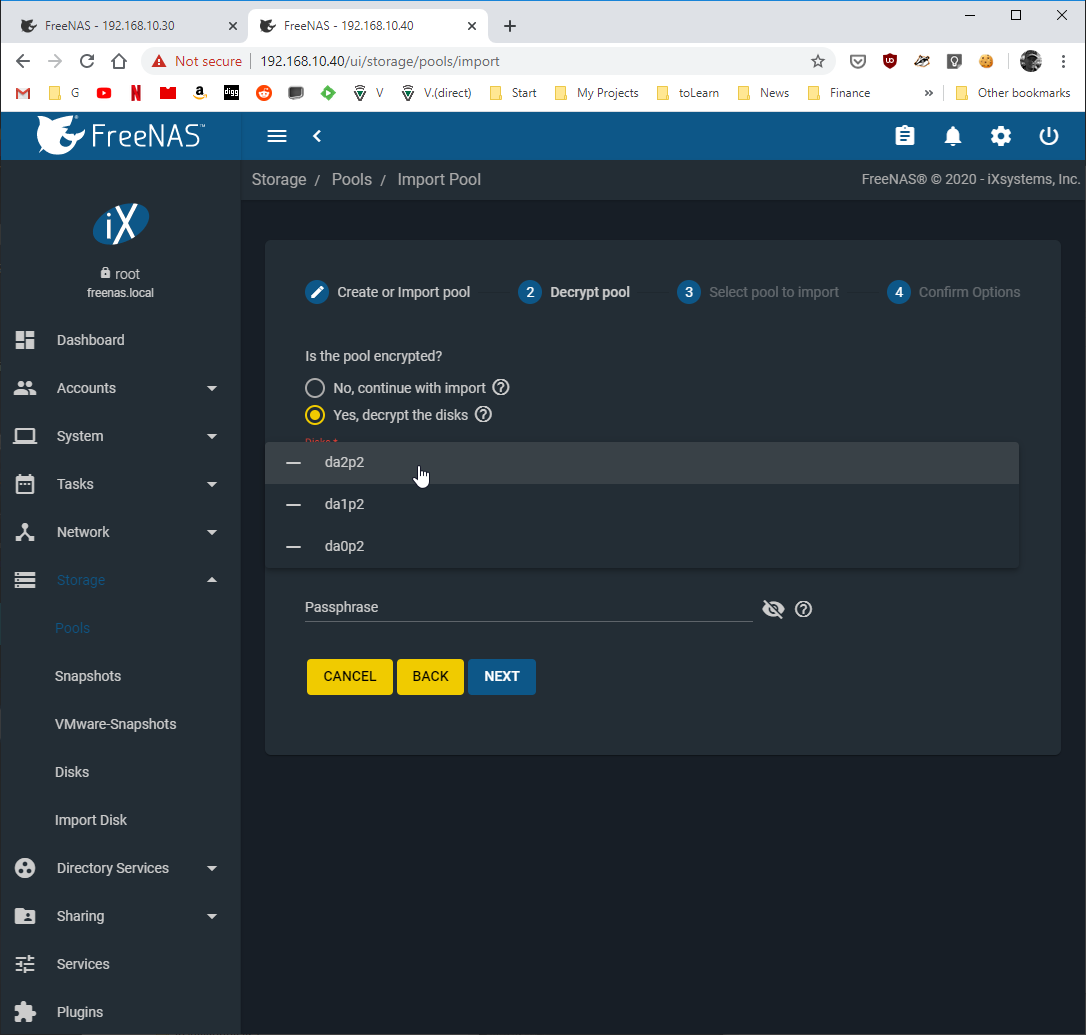Open the alerts bell icon

953,136
